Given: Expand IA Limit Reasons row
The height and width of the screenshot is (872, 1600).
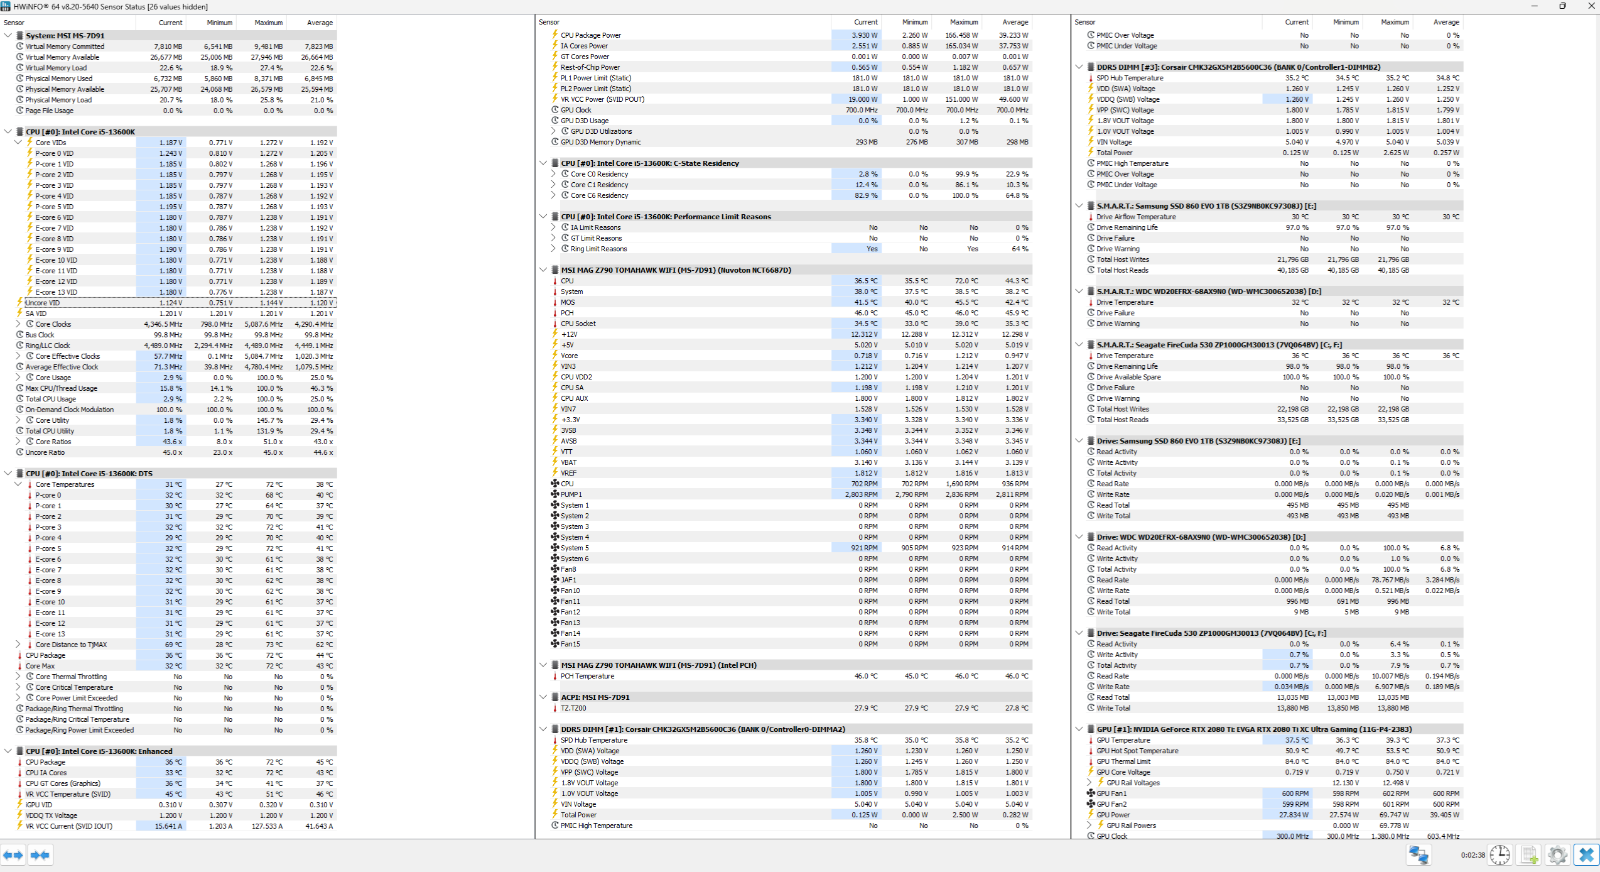Looking at the screenshot, I should [x=553, y=227].
